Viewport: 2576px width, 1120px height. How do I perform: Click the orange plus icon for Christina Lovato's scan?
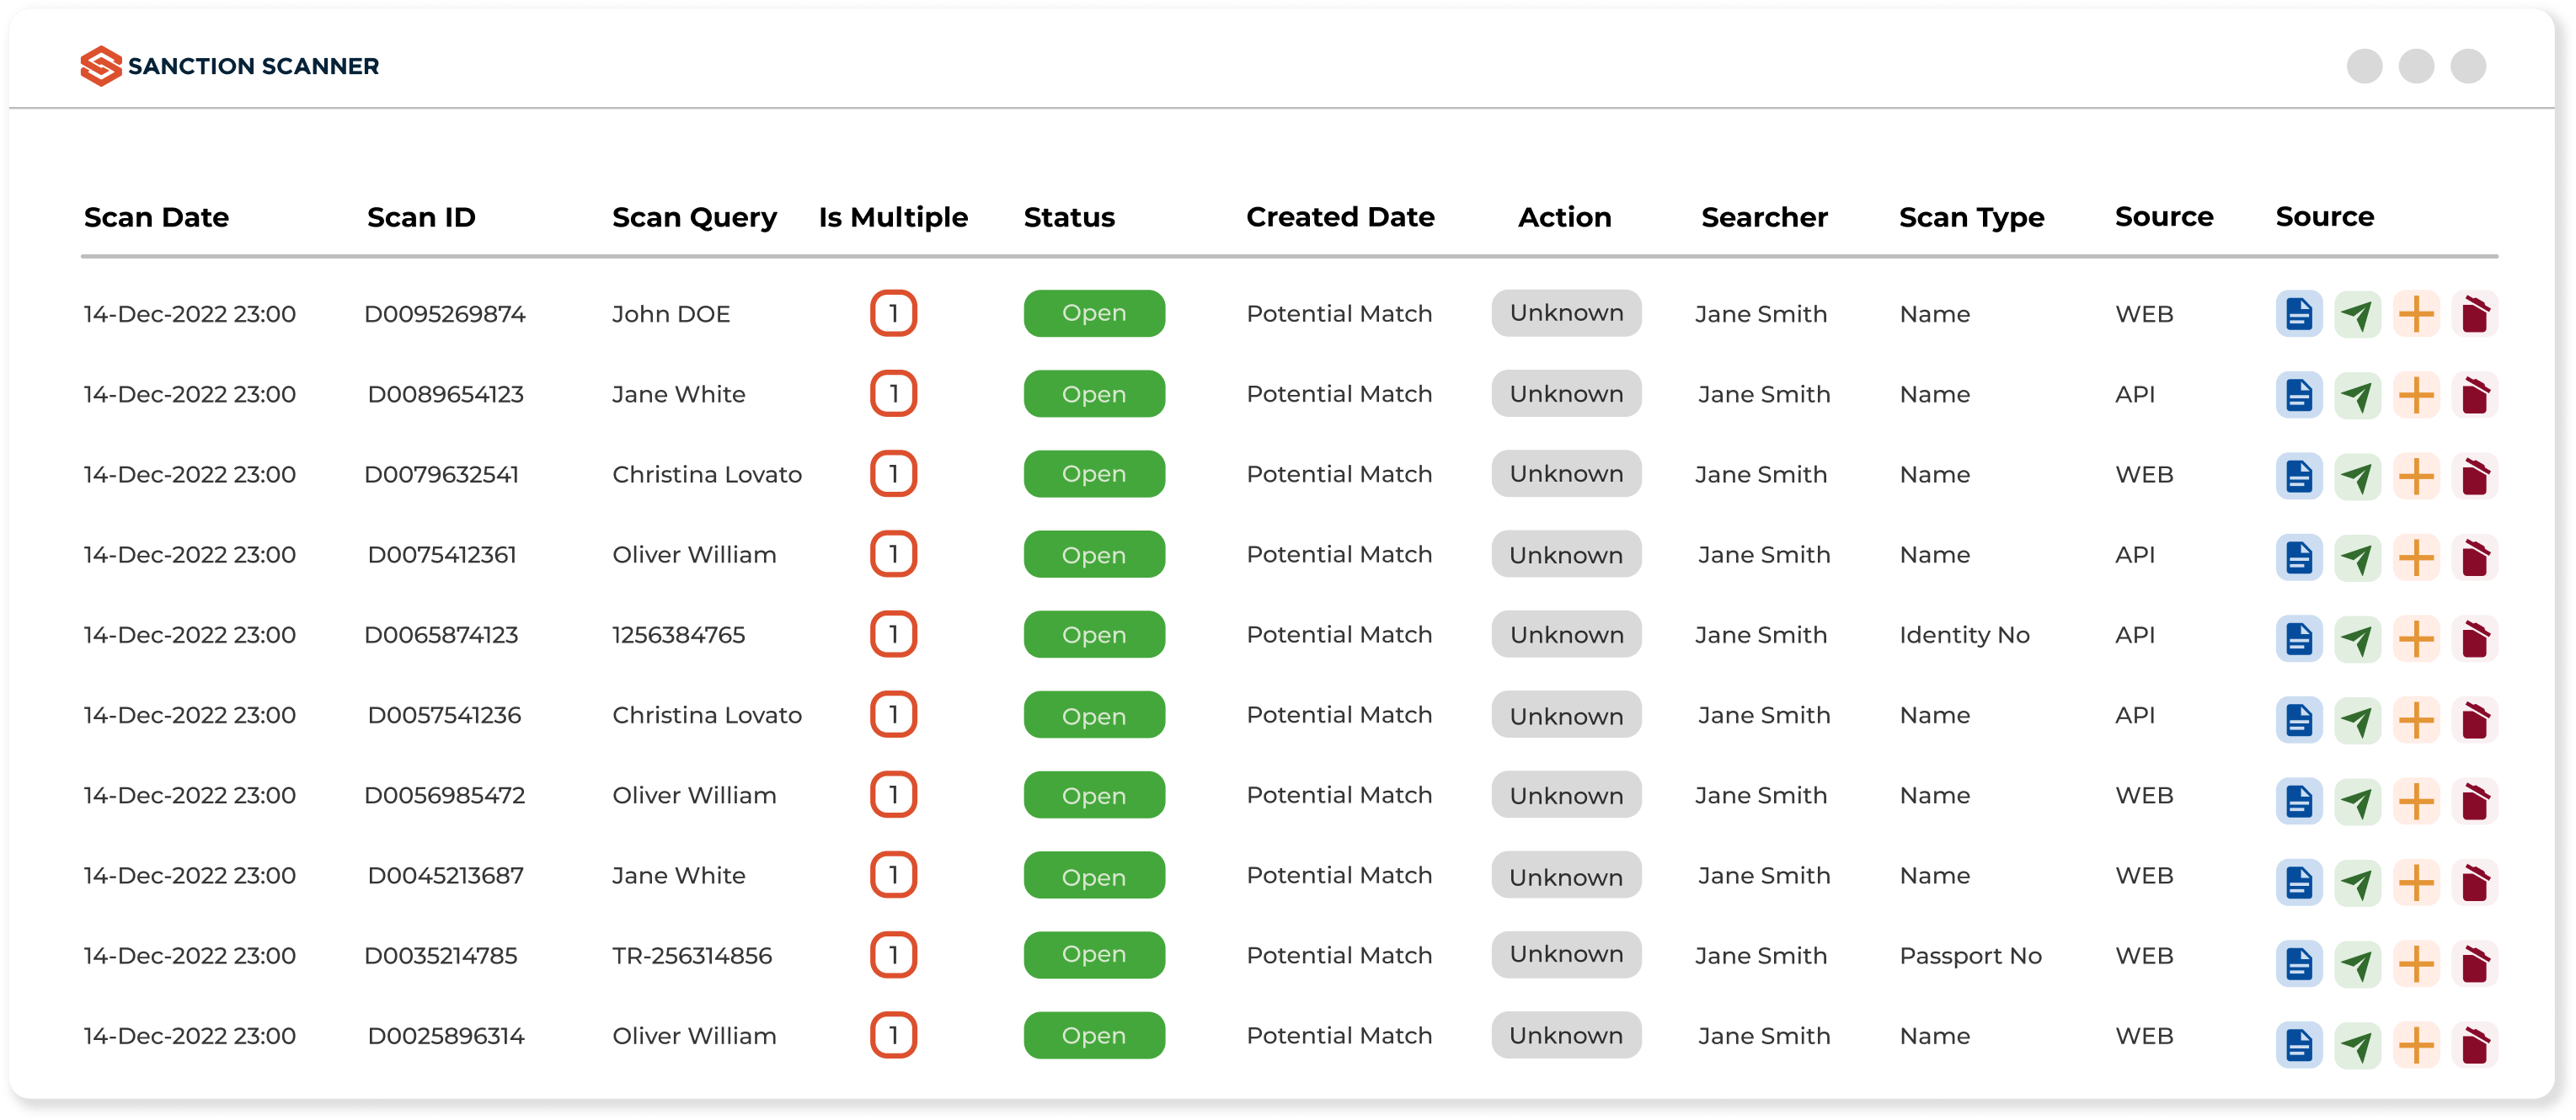2417,474
